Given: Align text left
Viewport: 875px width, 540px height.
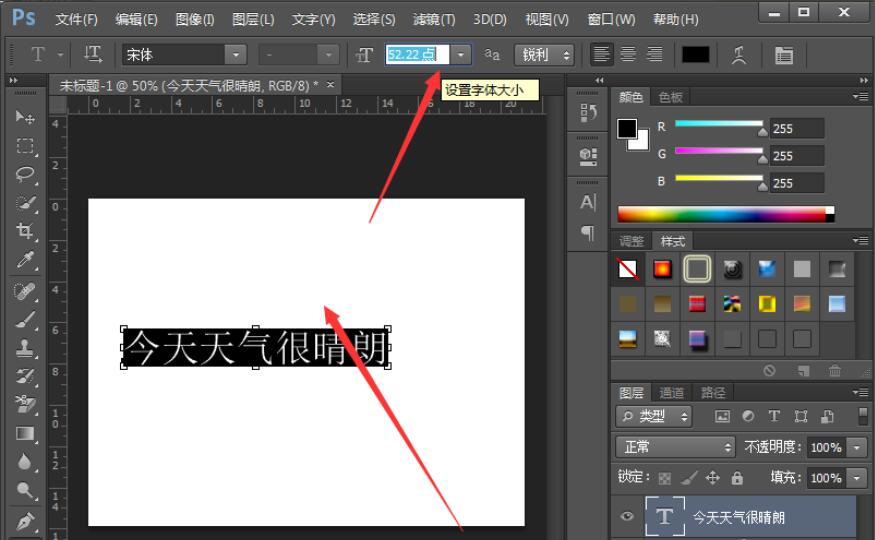Looking at the screenshot, I should pyautogui.click(x=602, y=54).
